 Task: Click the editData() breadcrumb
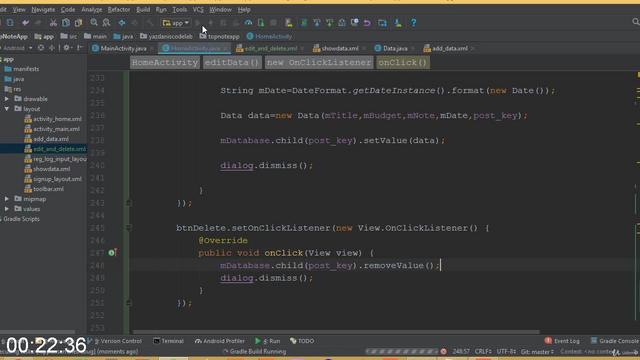(232, 62)
